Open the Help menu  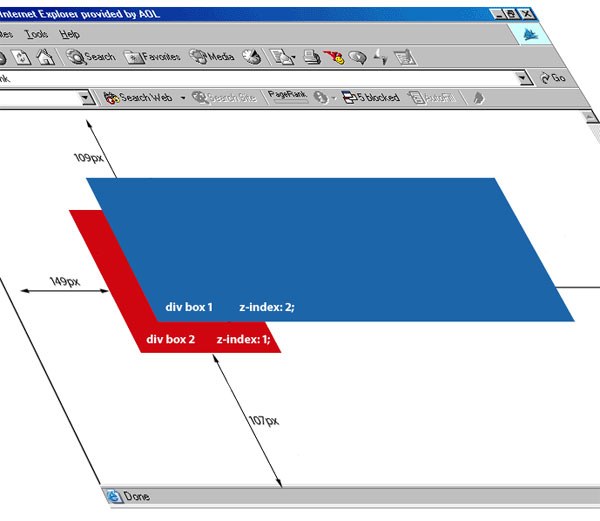coord(69,34)
